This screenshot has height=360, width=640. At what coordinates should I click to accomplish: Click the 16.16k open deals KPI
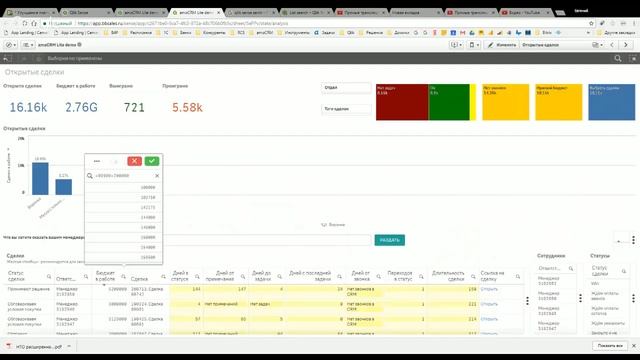[28, 107]
